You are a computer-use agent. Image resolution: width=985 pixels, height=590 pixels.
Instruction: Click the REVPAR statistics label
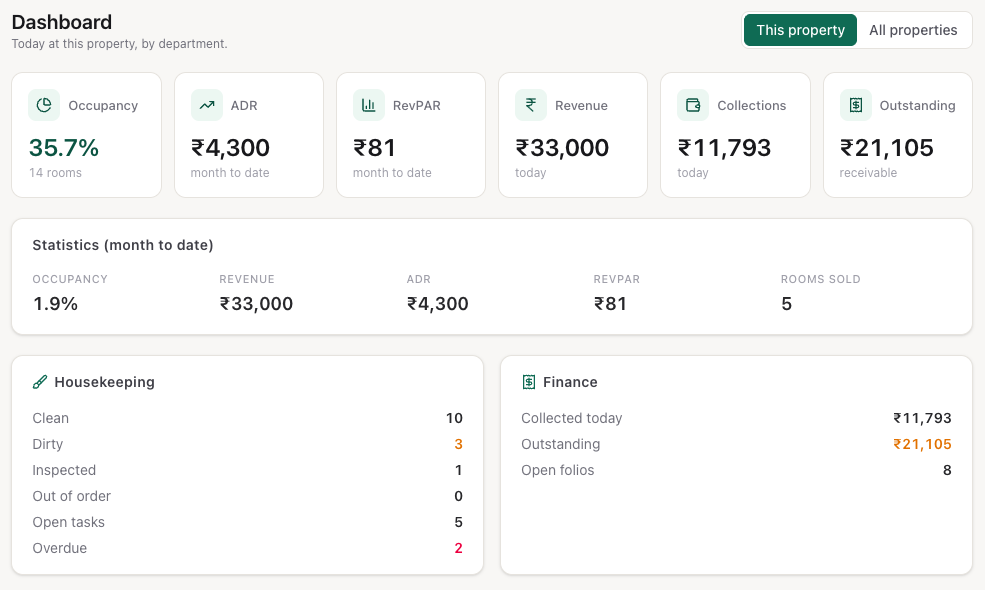616,279
